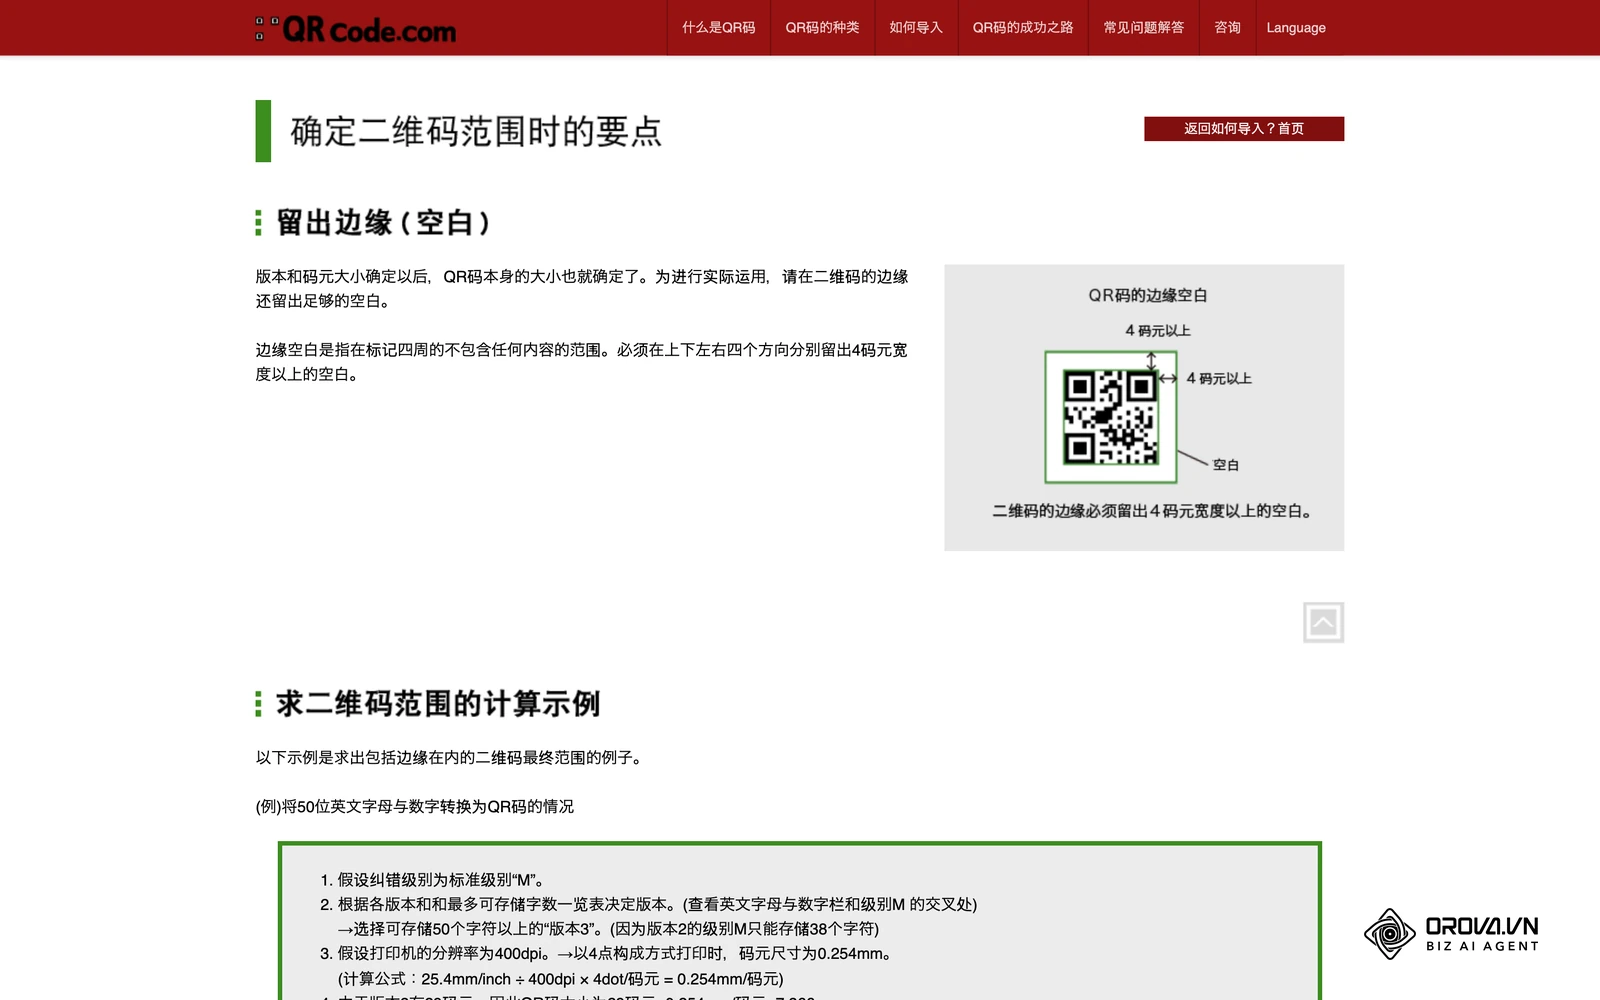Click the text 以下示例是求出包括边缘在内的二维码最终范围的例子。
The width and height of the screenshot is (1600, 1000).
point(450,758)
